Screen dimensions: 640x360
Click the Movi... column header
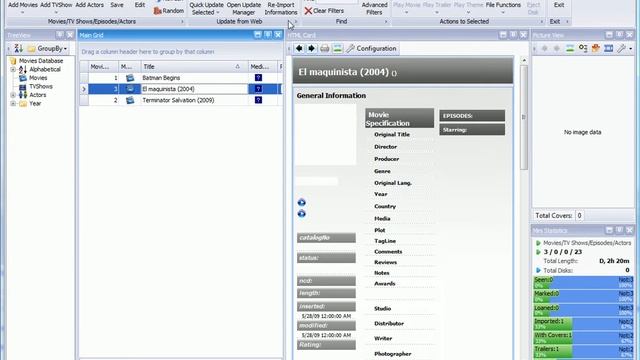(104, 67)
